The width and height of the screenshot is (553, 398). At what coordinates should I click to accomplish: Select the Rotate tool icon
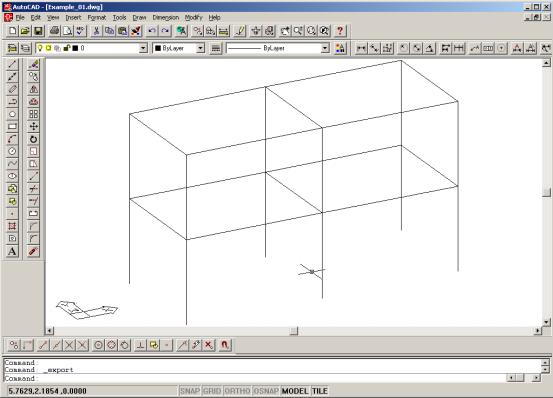coord(34,139)
